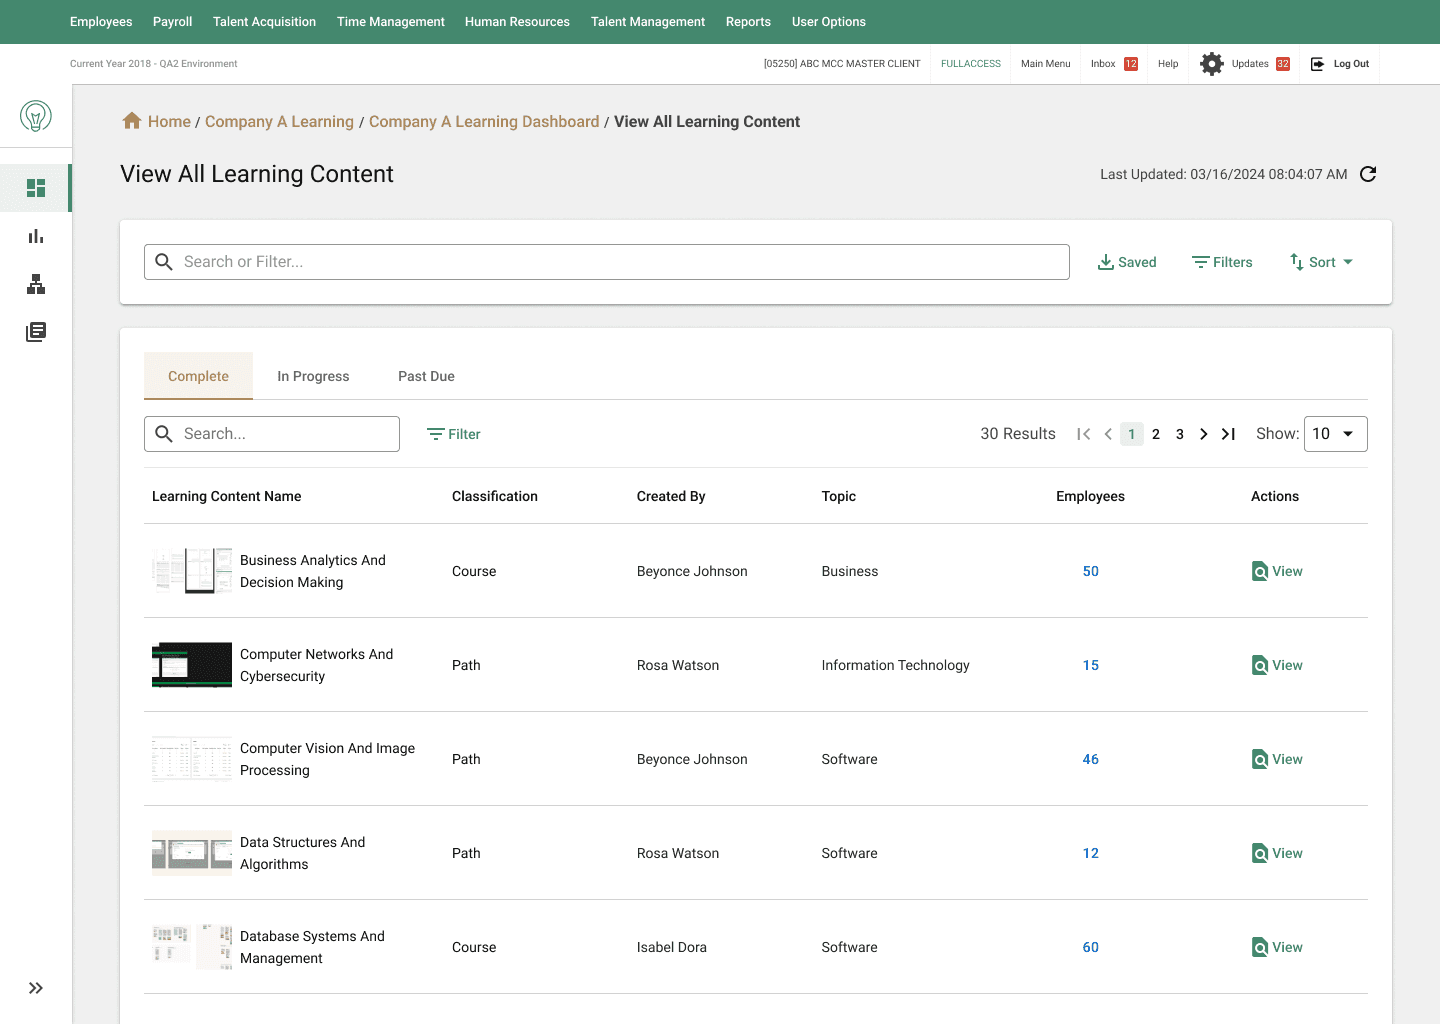Open the Sort dropdown
The height and width of the screenshot is (1024, 1440).
tap(1321, 262)
